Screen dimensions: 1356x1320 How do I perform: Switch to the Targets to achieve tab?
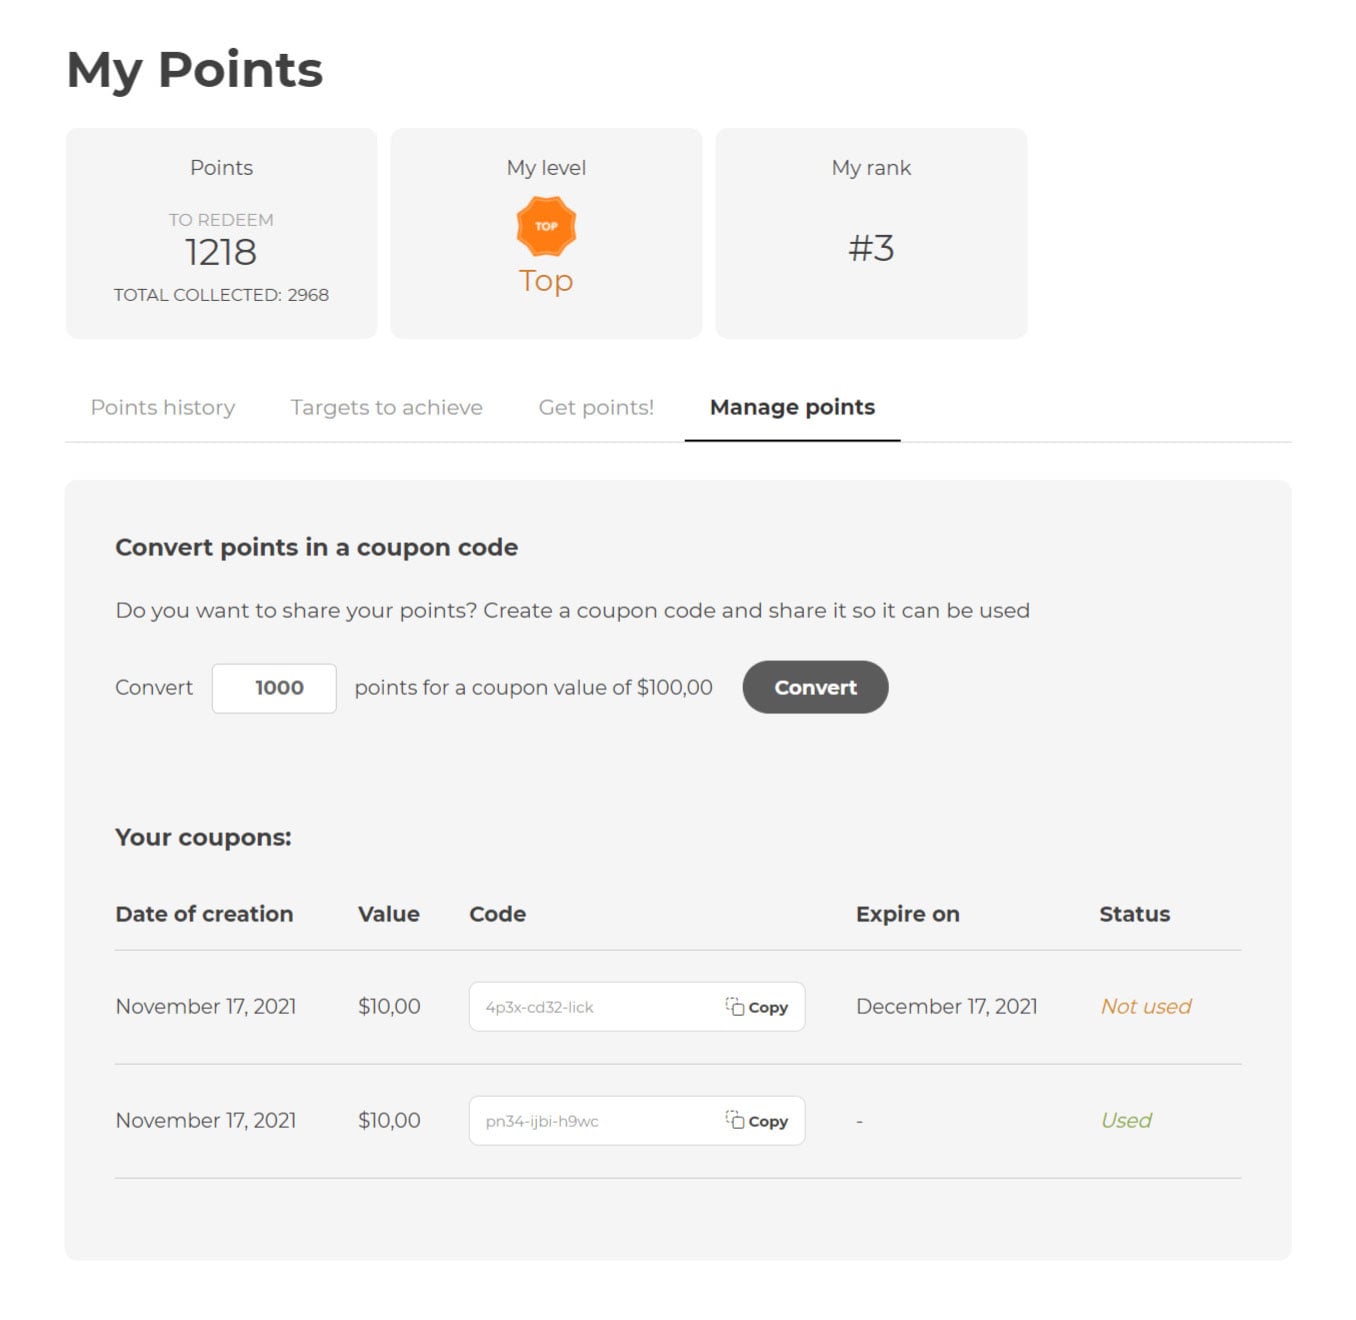(386, 407)
